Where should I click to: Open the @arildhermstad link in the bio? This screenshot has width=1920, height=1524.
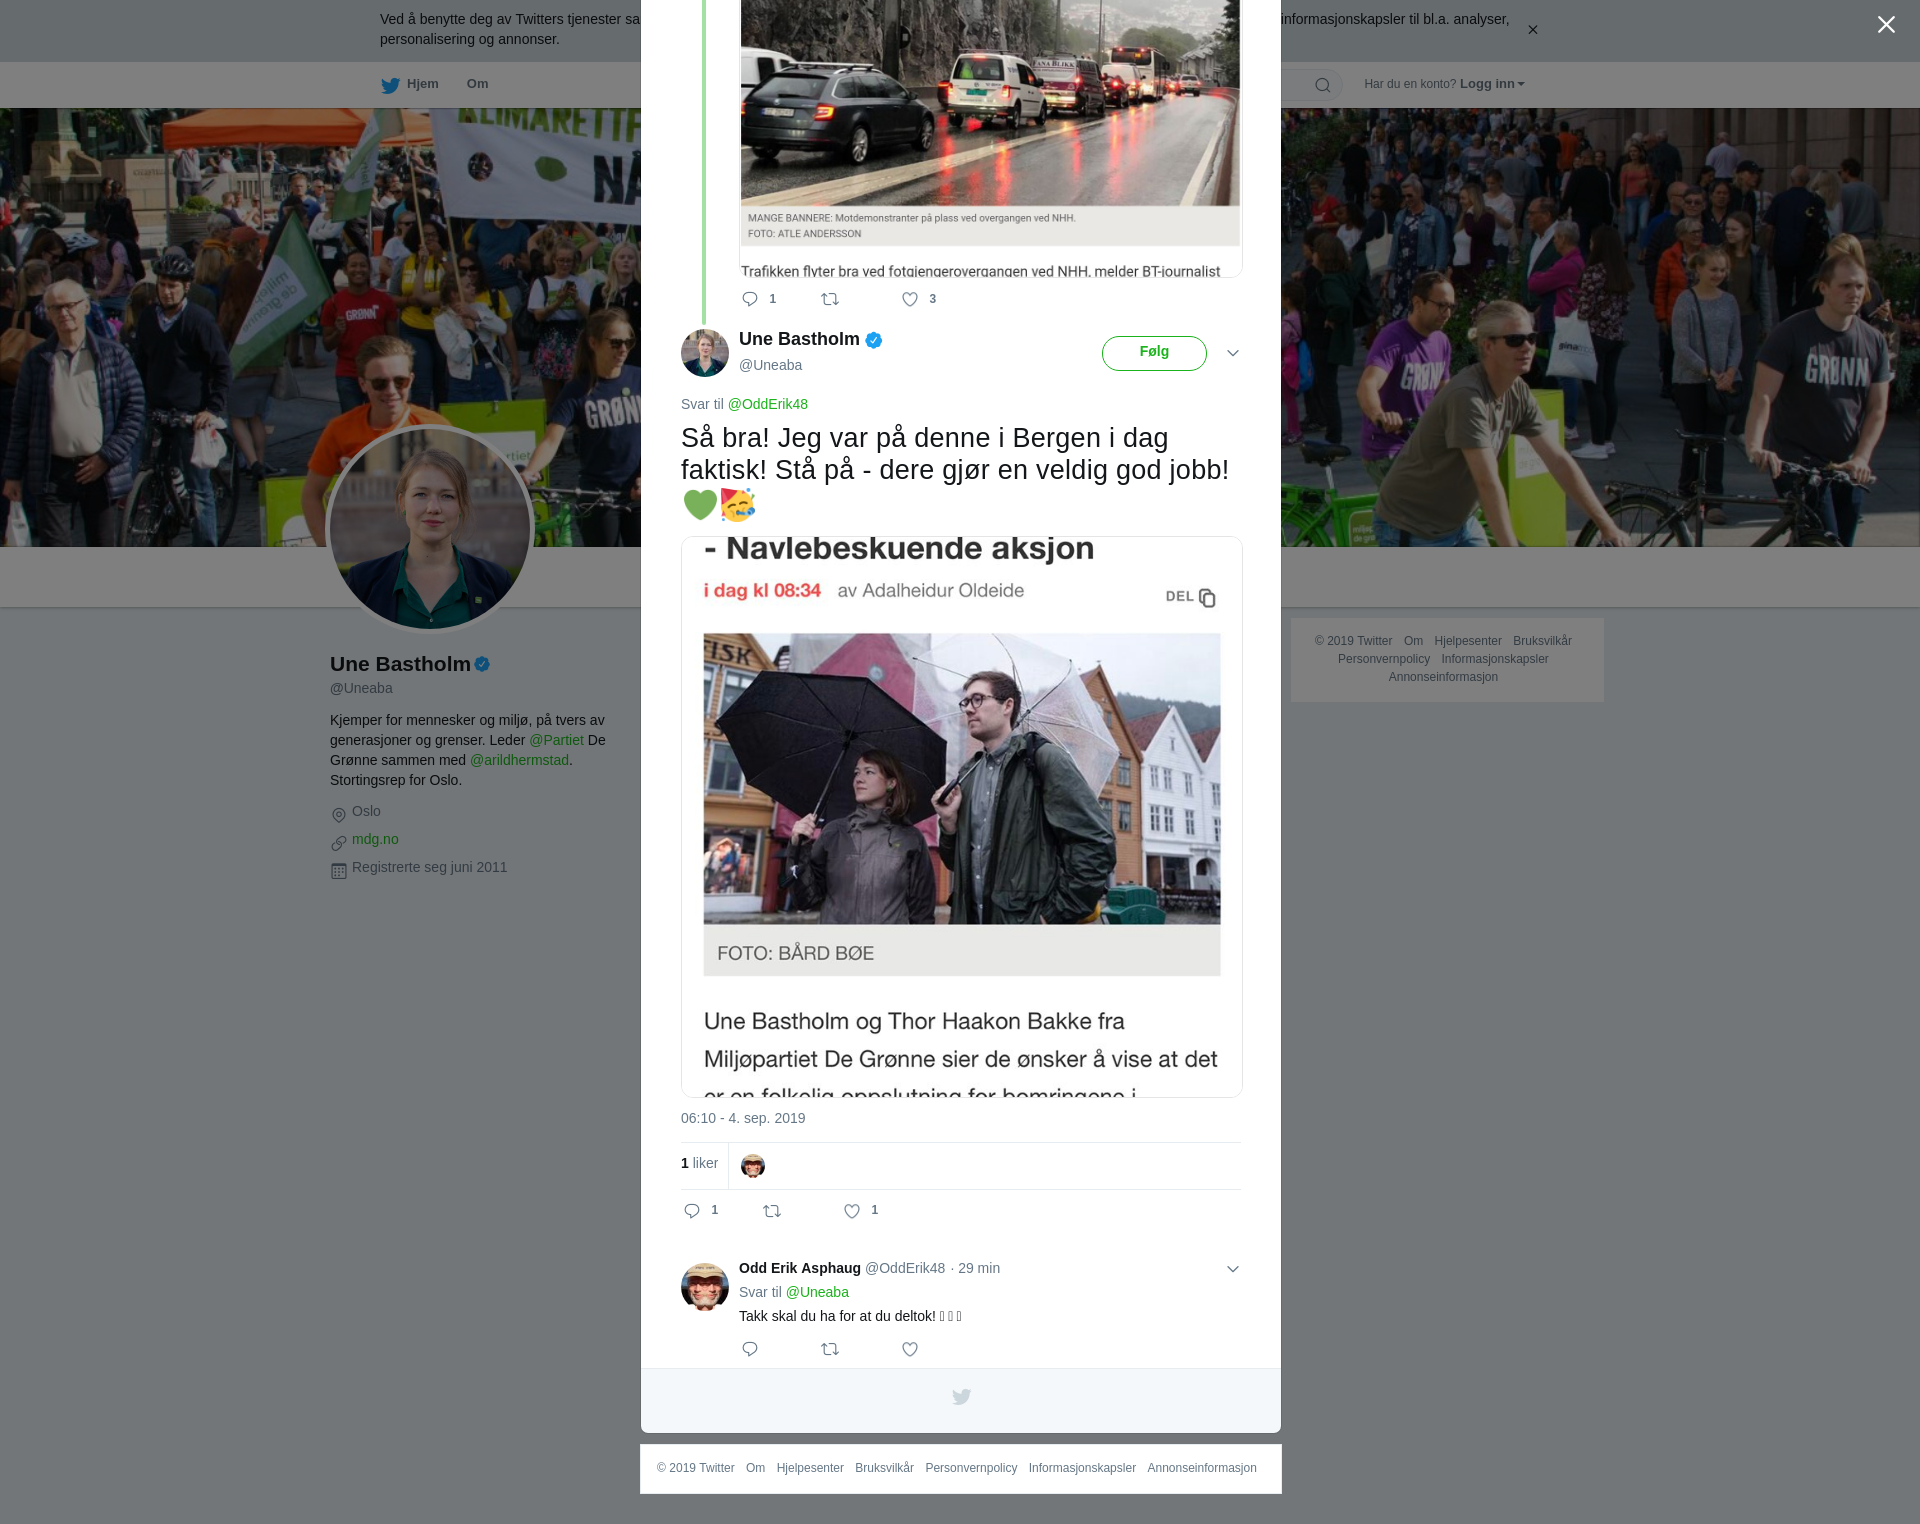[x=519, y=760]
